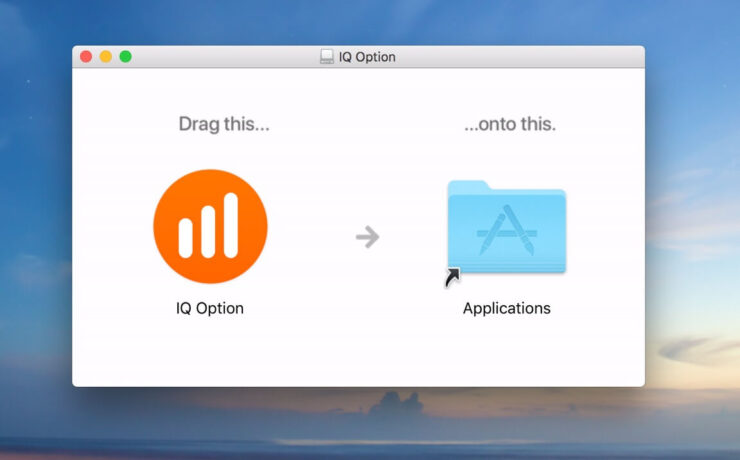Minimize the window with the yellow button
740x460 pixels.
point(106,57)
